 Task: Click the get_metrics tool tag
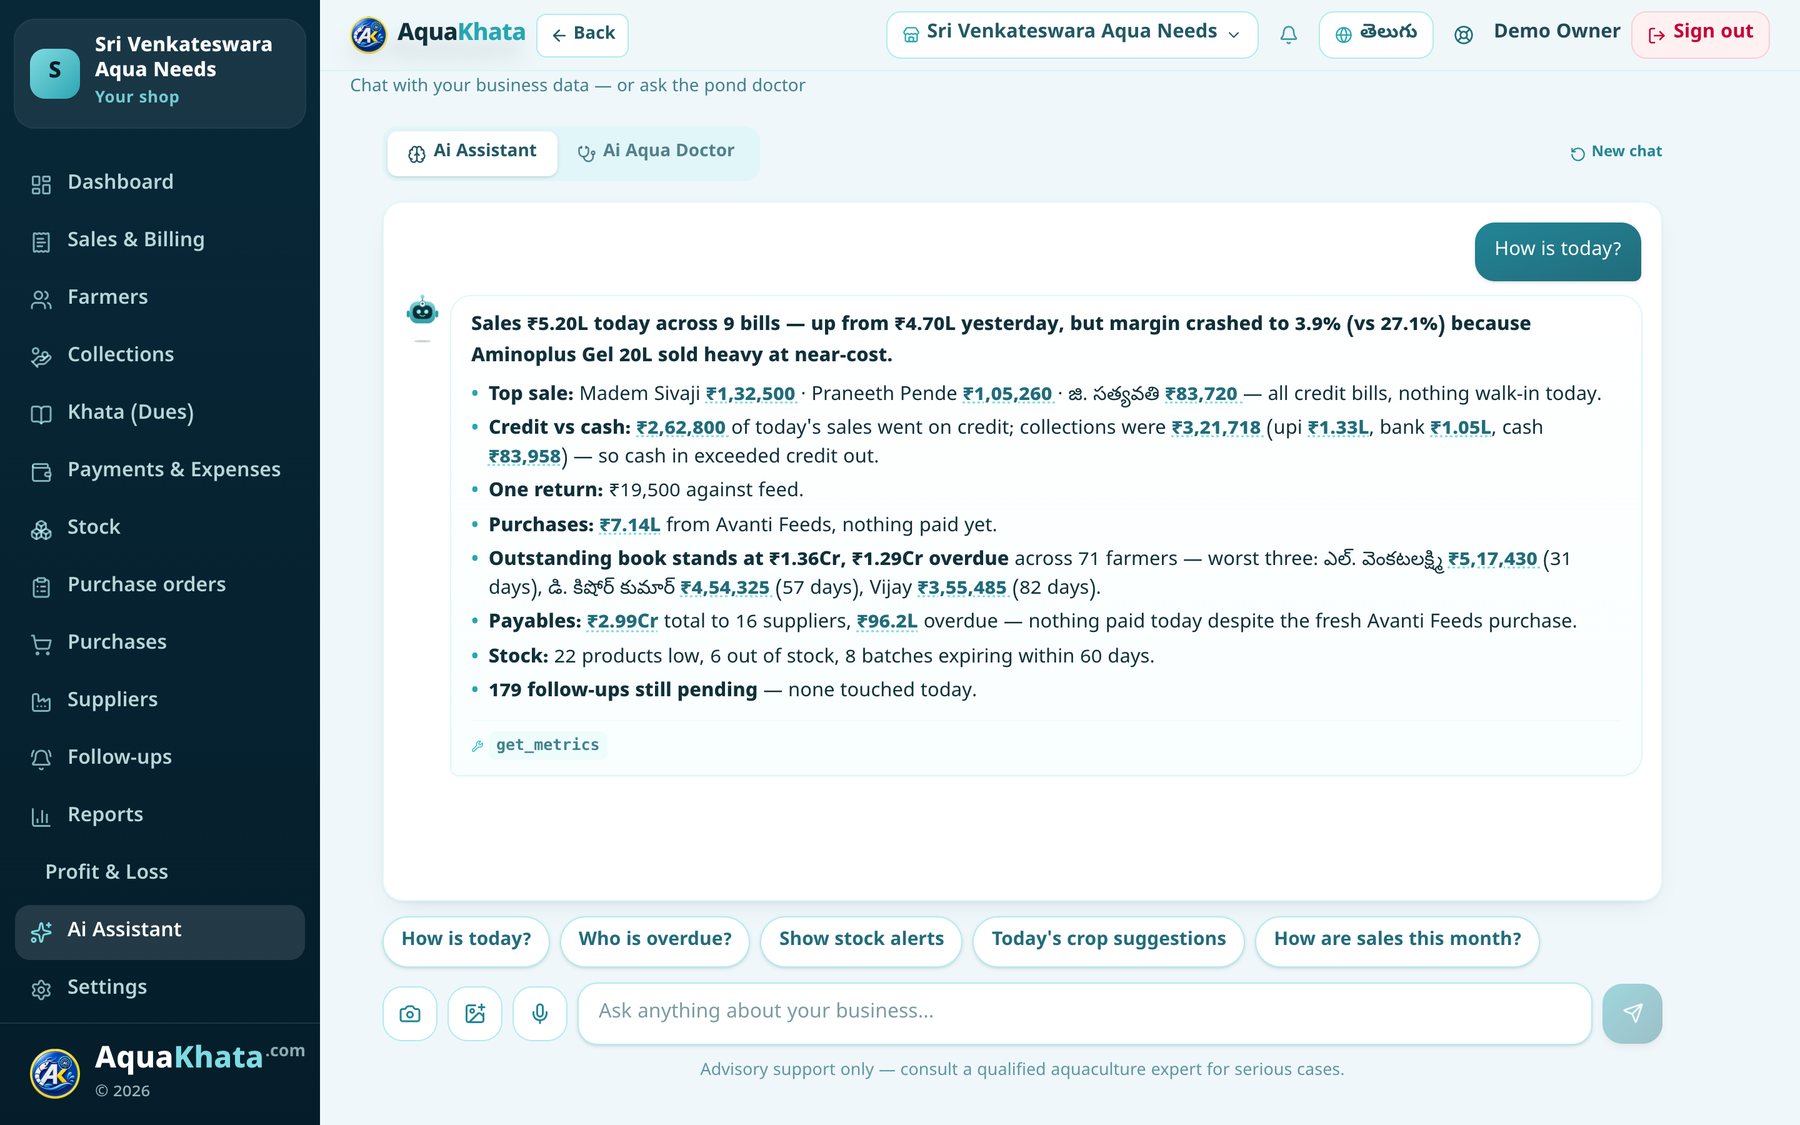547,746
